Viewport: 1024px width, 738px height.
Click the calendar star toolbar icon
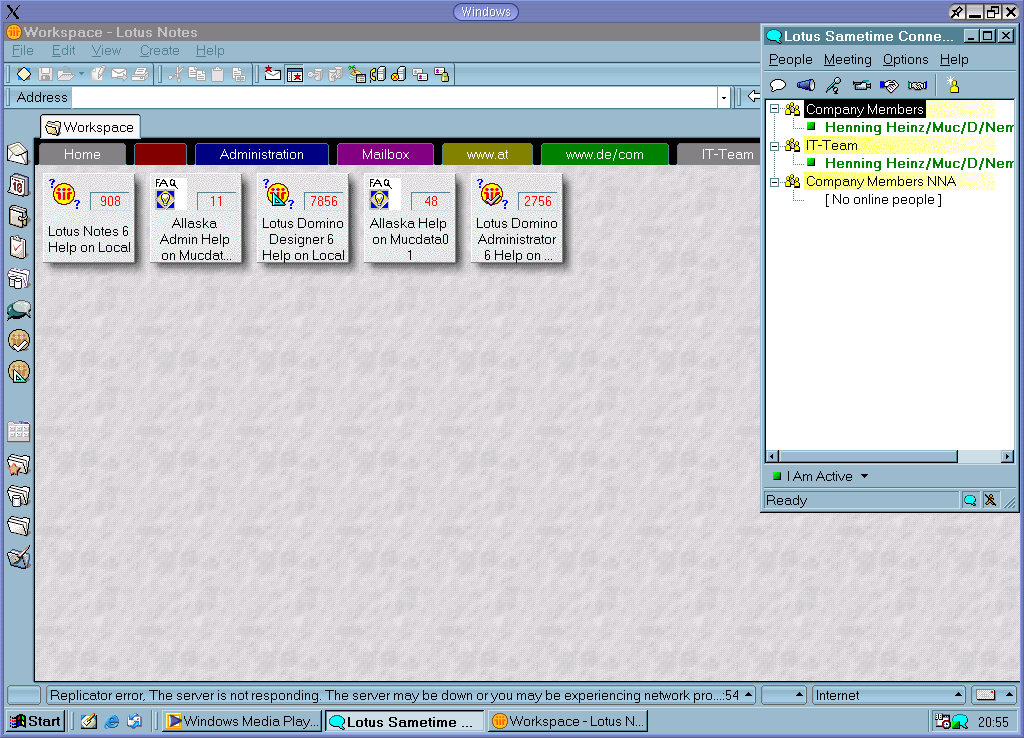pos(295,74)
